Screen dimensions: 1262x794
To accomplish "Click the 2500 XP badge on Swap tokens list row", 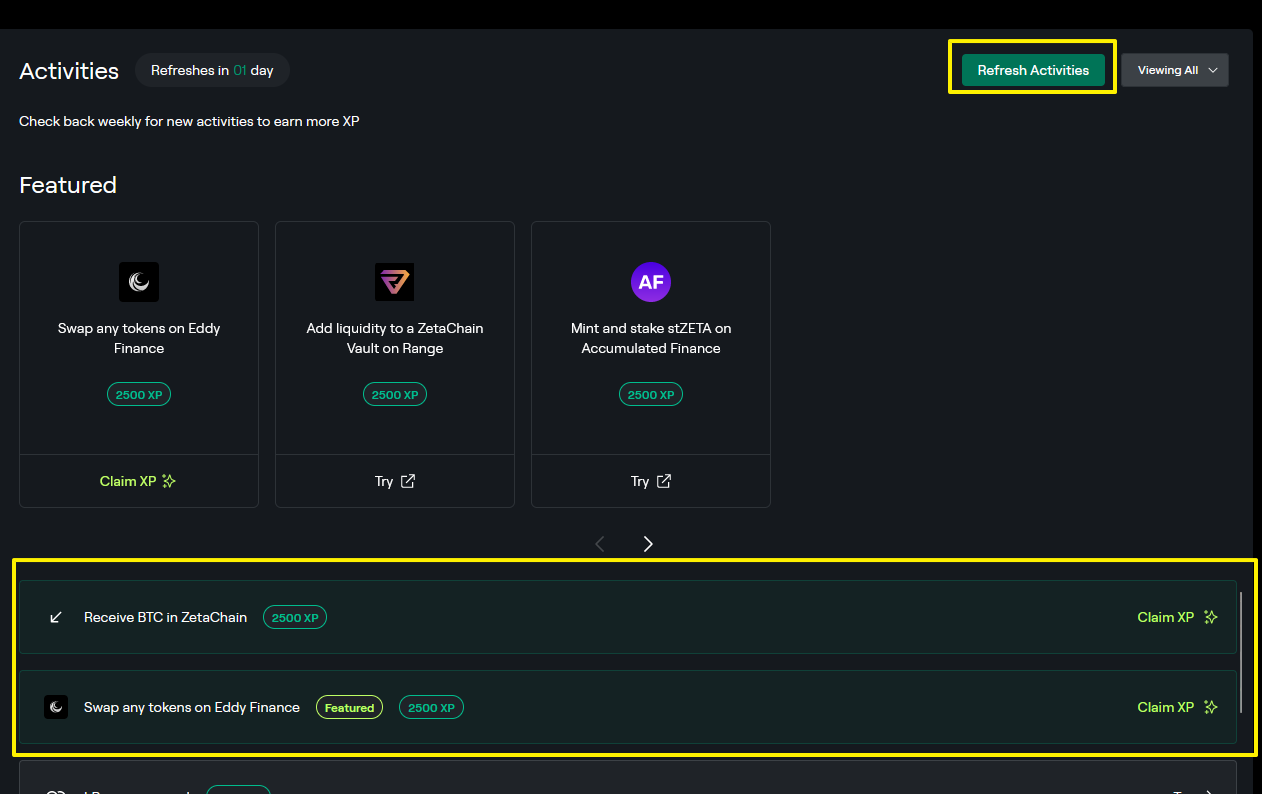I will point(431,707).
